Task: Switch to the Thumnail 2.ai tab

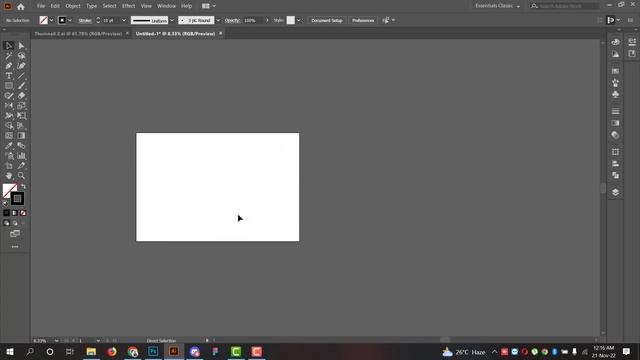Action: (78, 33)
